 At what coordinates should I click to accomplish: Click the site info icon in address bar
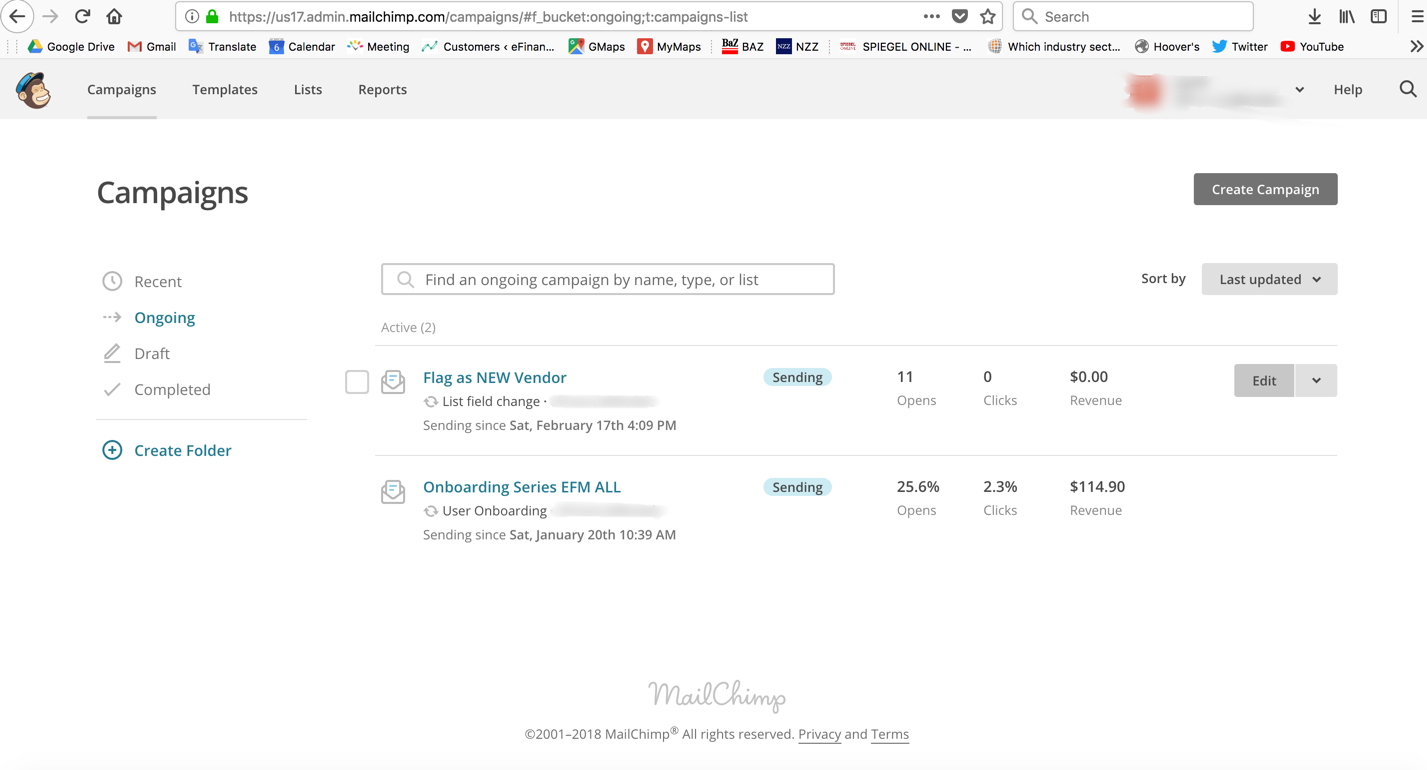191,16
